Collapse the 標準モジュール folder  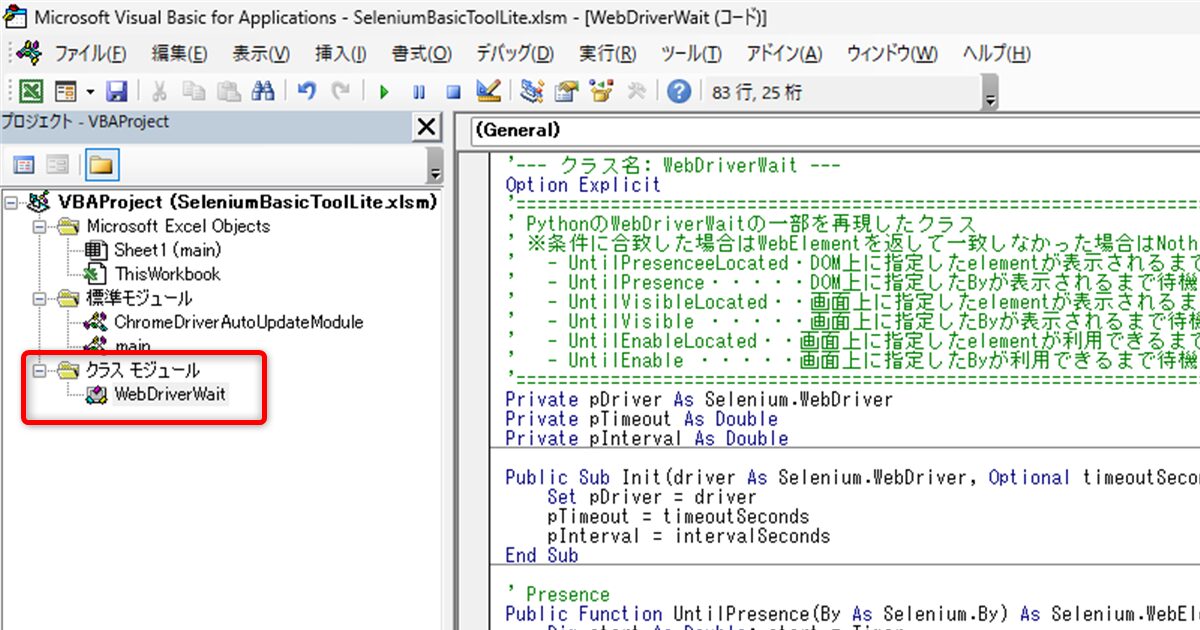click(40, 298)
